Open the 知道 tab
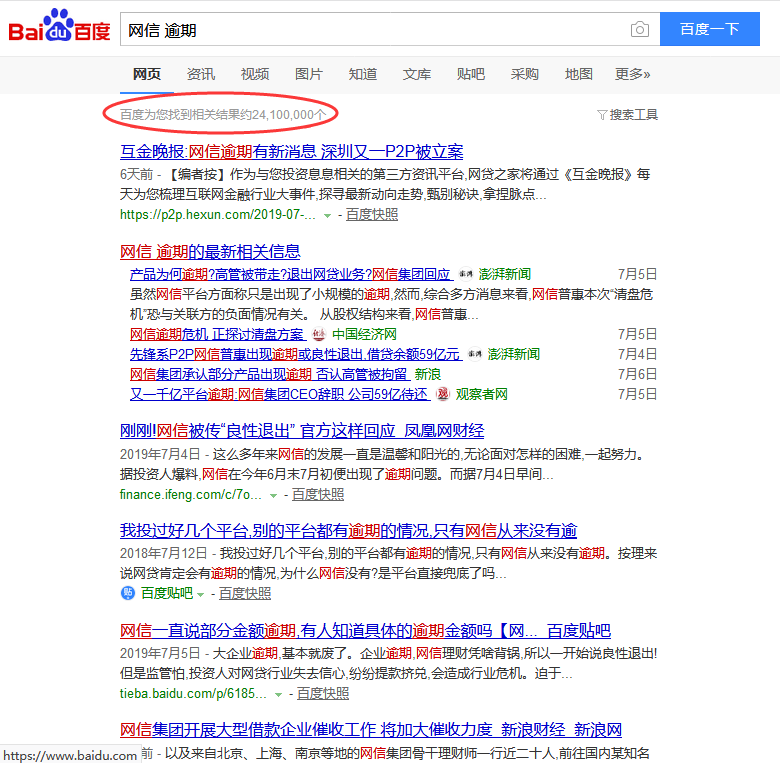 (363, 75)
